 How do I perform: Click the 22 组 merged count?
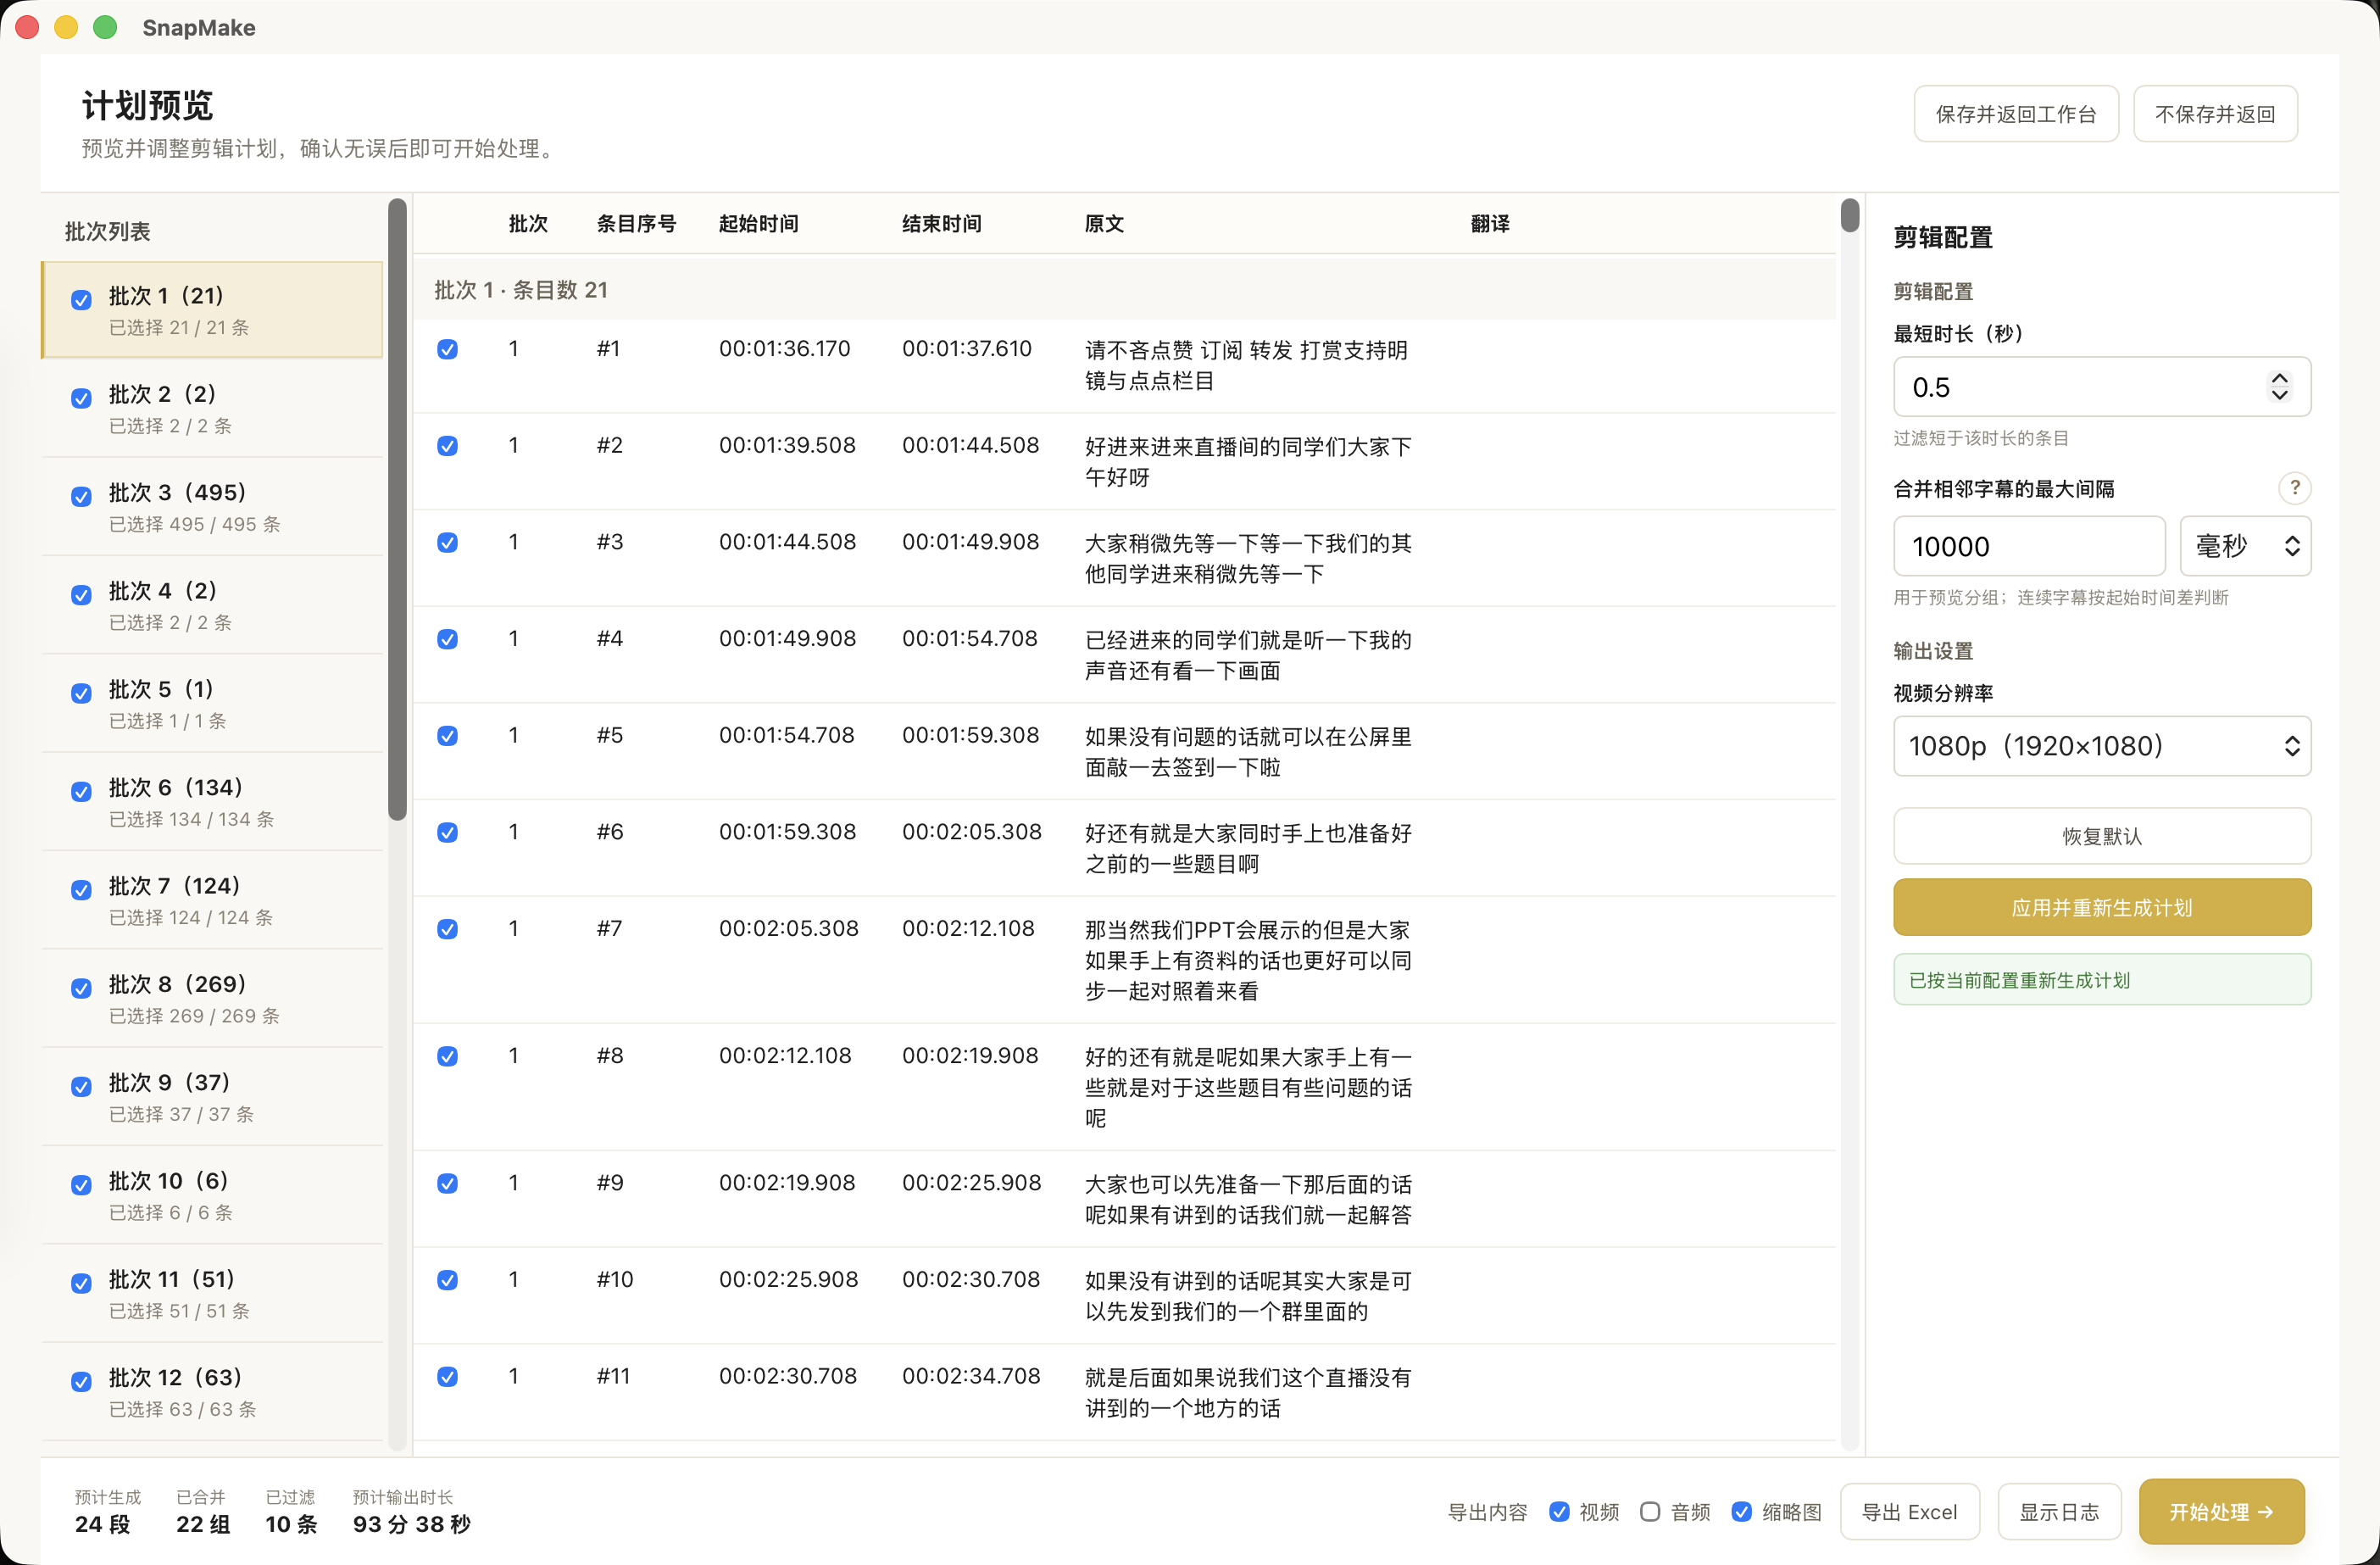(x=203, y=1524)
